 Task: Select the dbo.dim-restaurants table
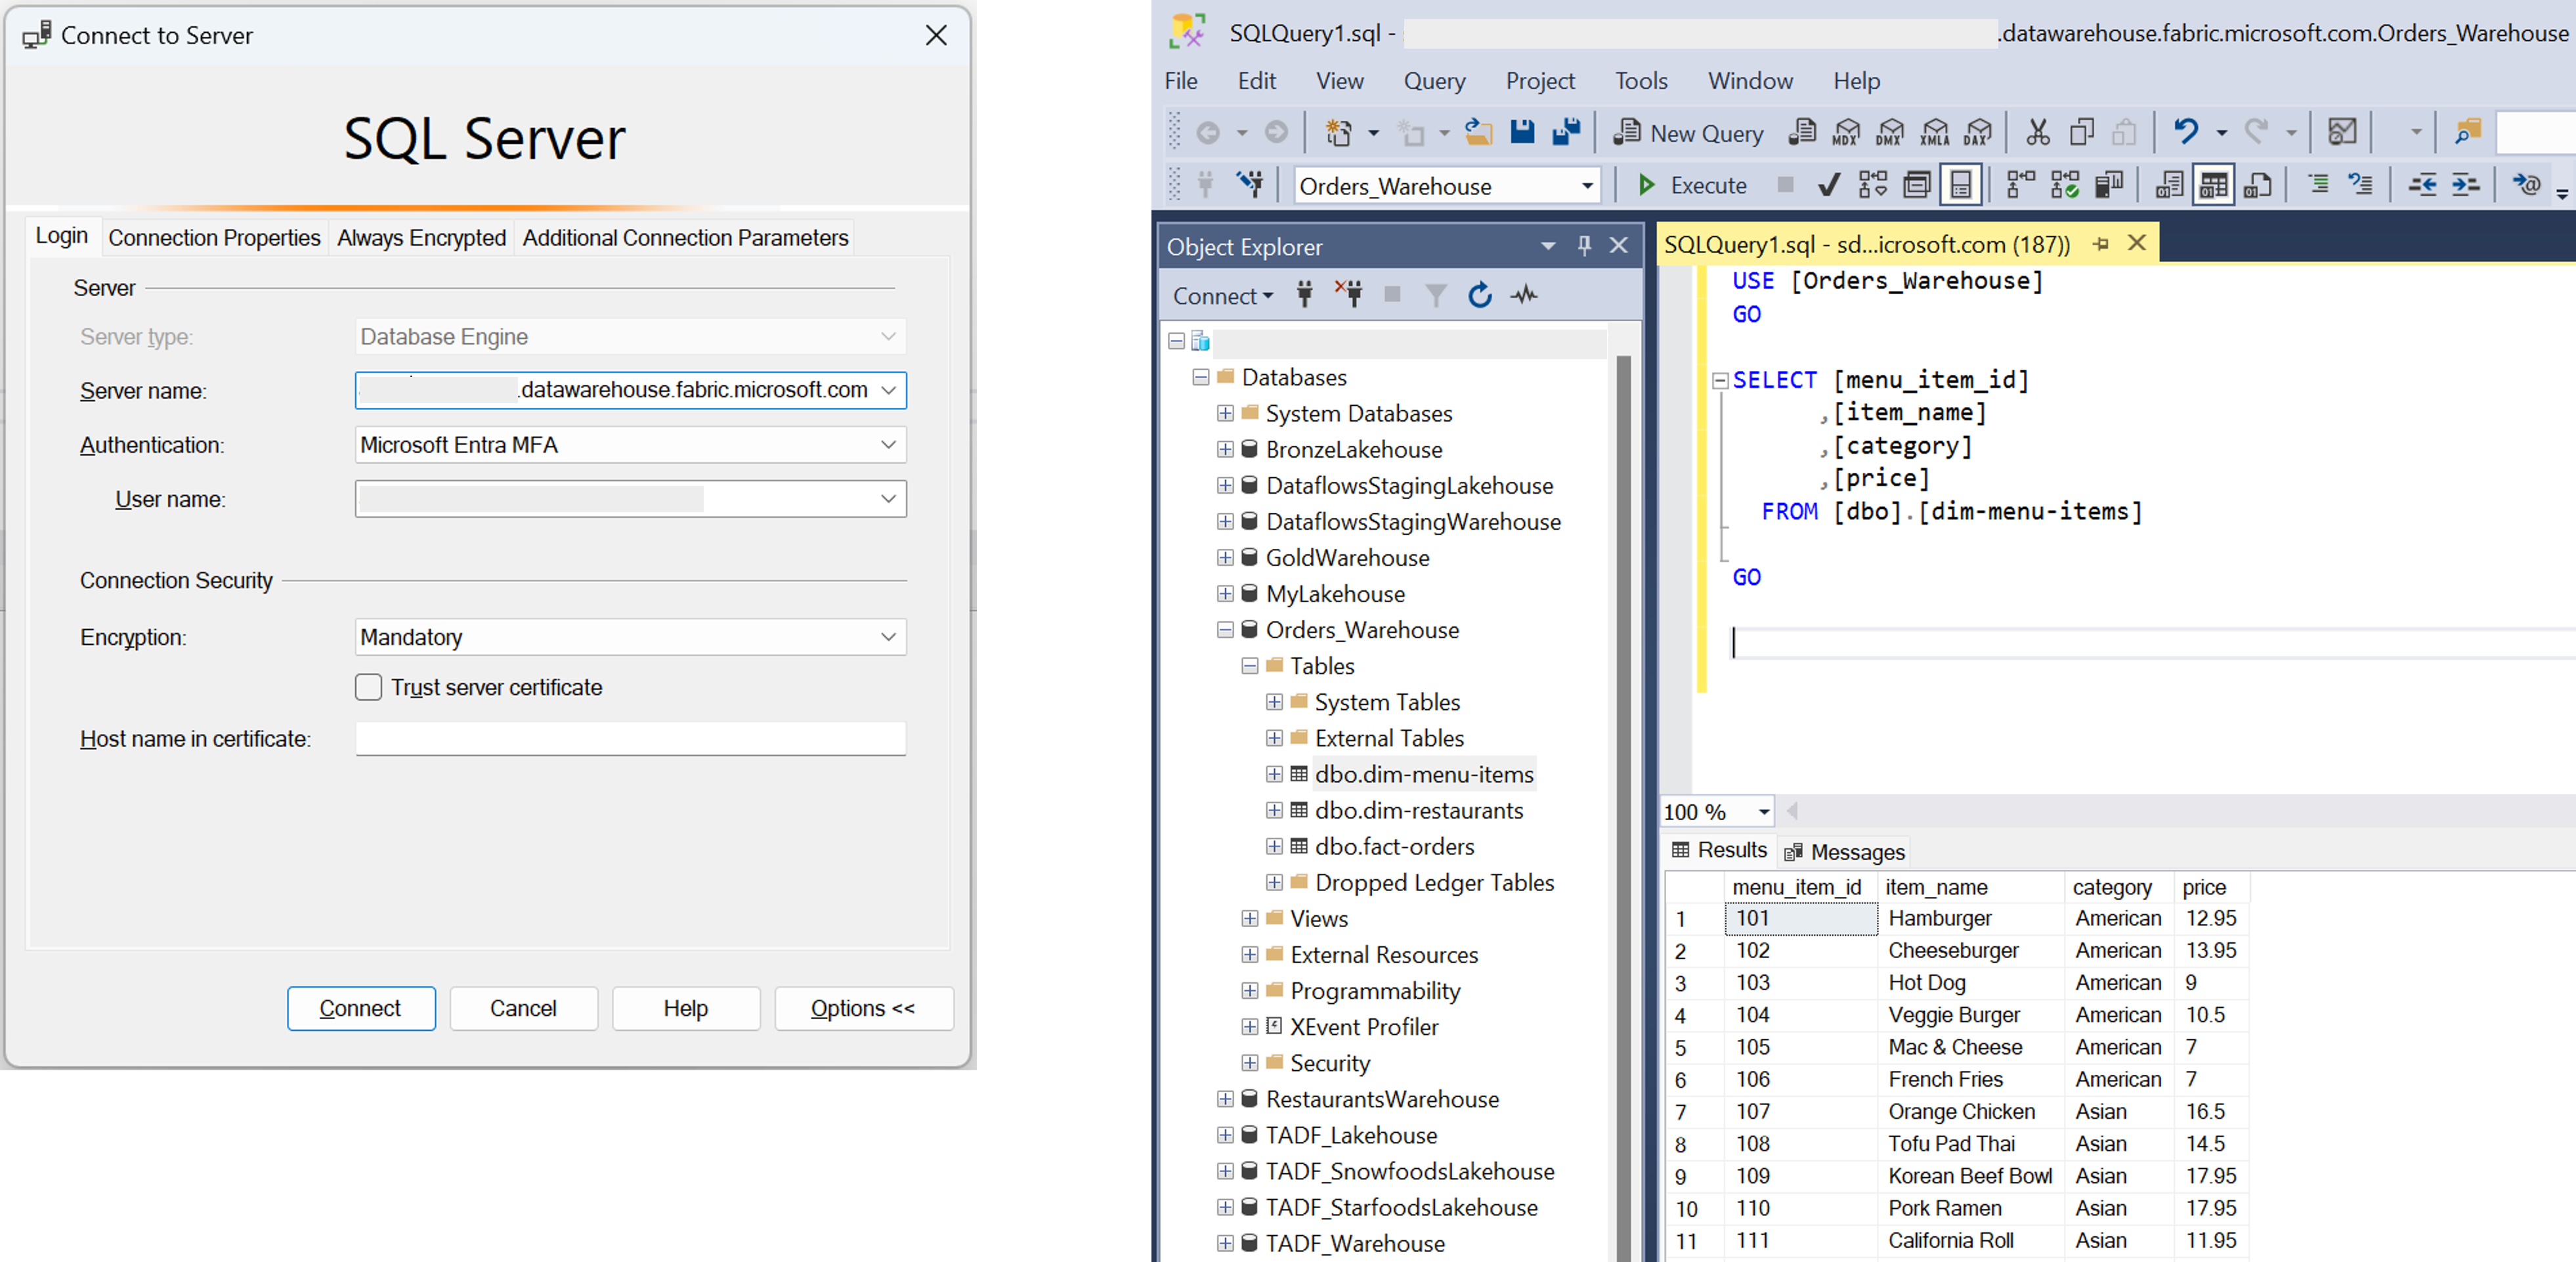point(1418,810)
